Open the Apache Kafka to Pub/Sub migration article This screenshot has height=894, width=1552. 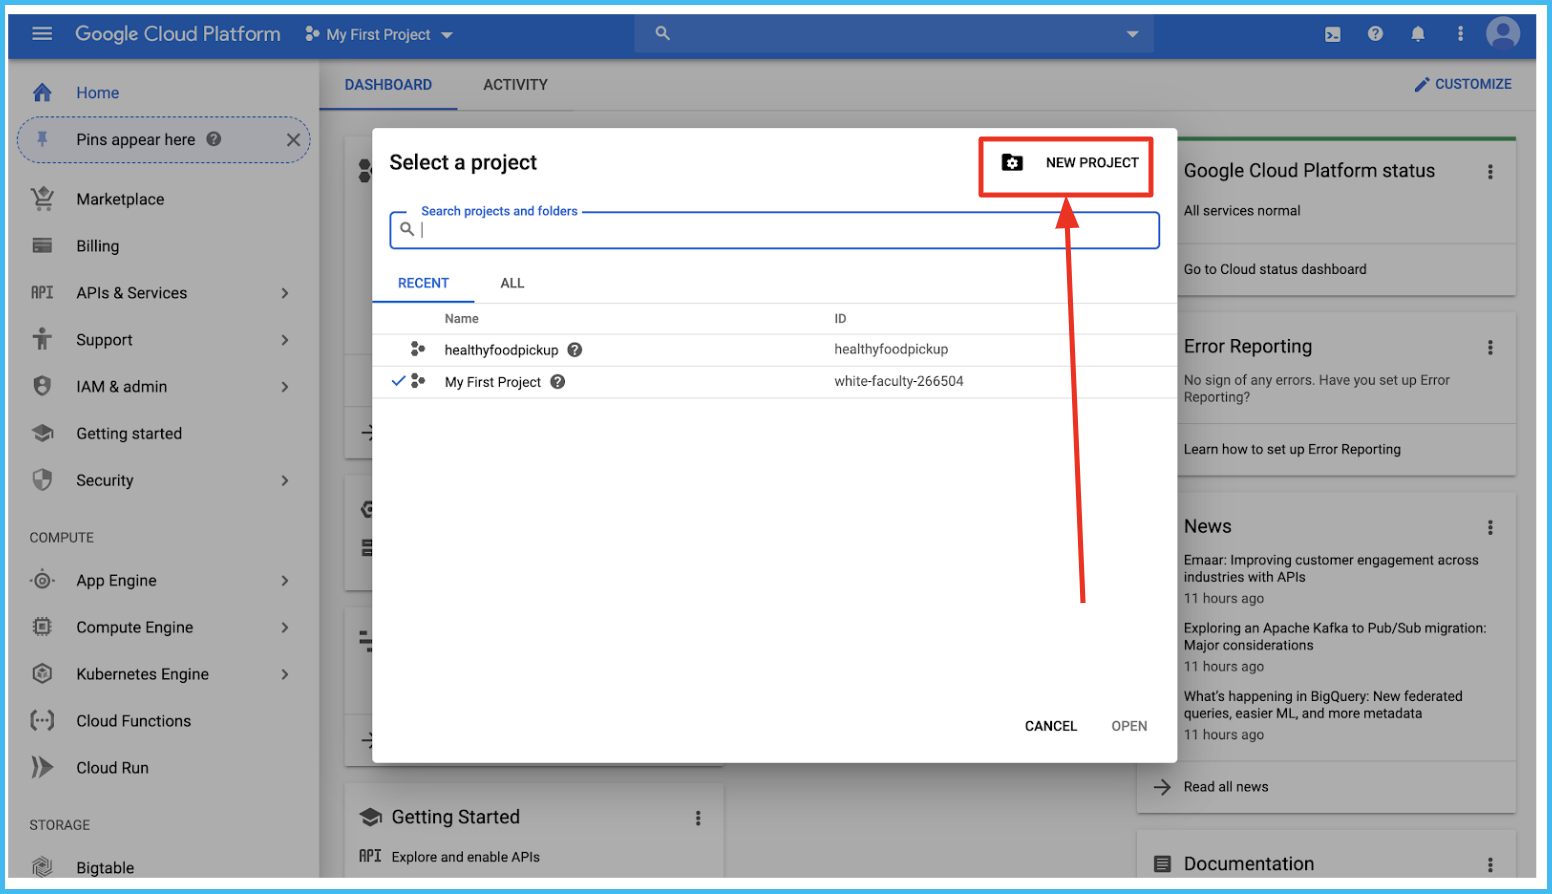pos(1335,637)
